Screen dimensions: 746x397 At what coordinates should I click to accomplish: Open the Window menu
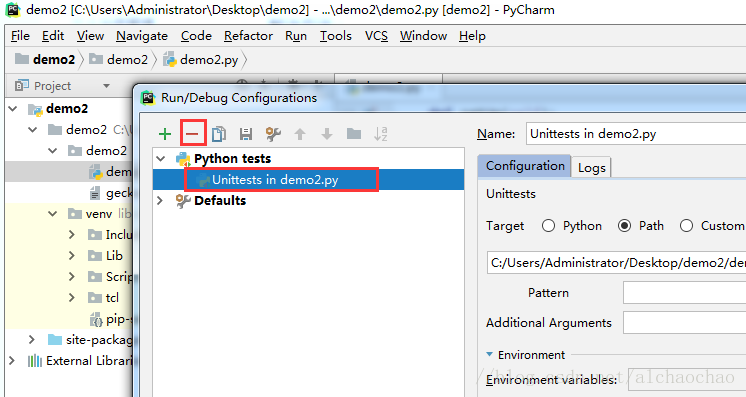[423, 36]
